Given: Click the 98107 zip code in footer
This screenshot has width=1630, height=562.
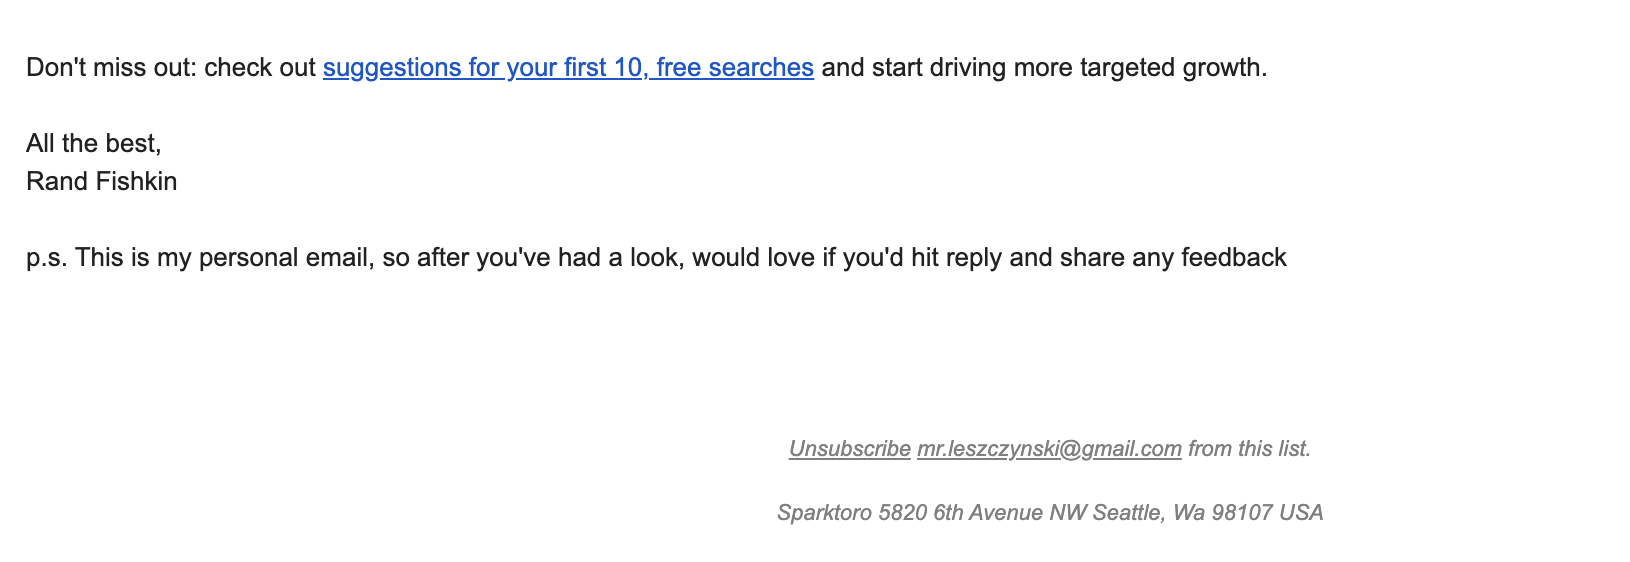Looking at the screenshot, I should (x=1241, y=513).
